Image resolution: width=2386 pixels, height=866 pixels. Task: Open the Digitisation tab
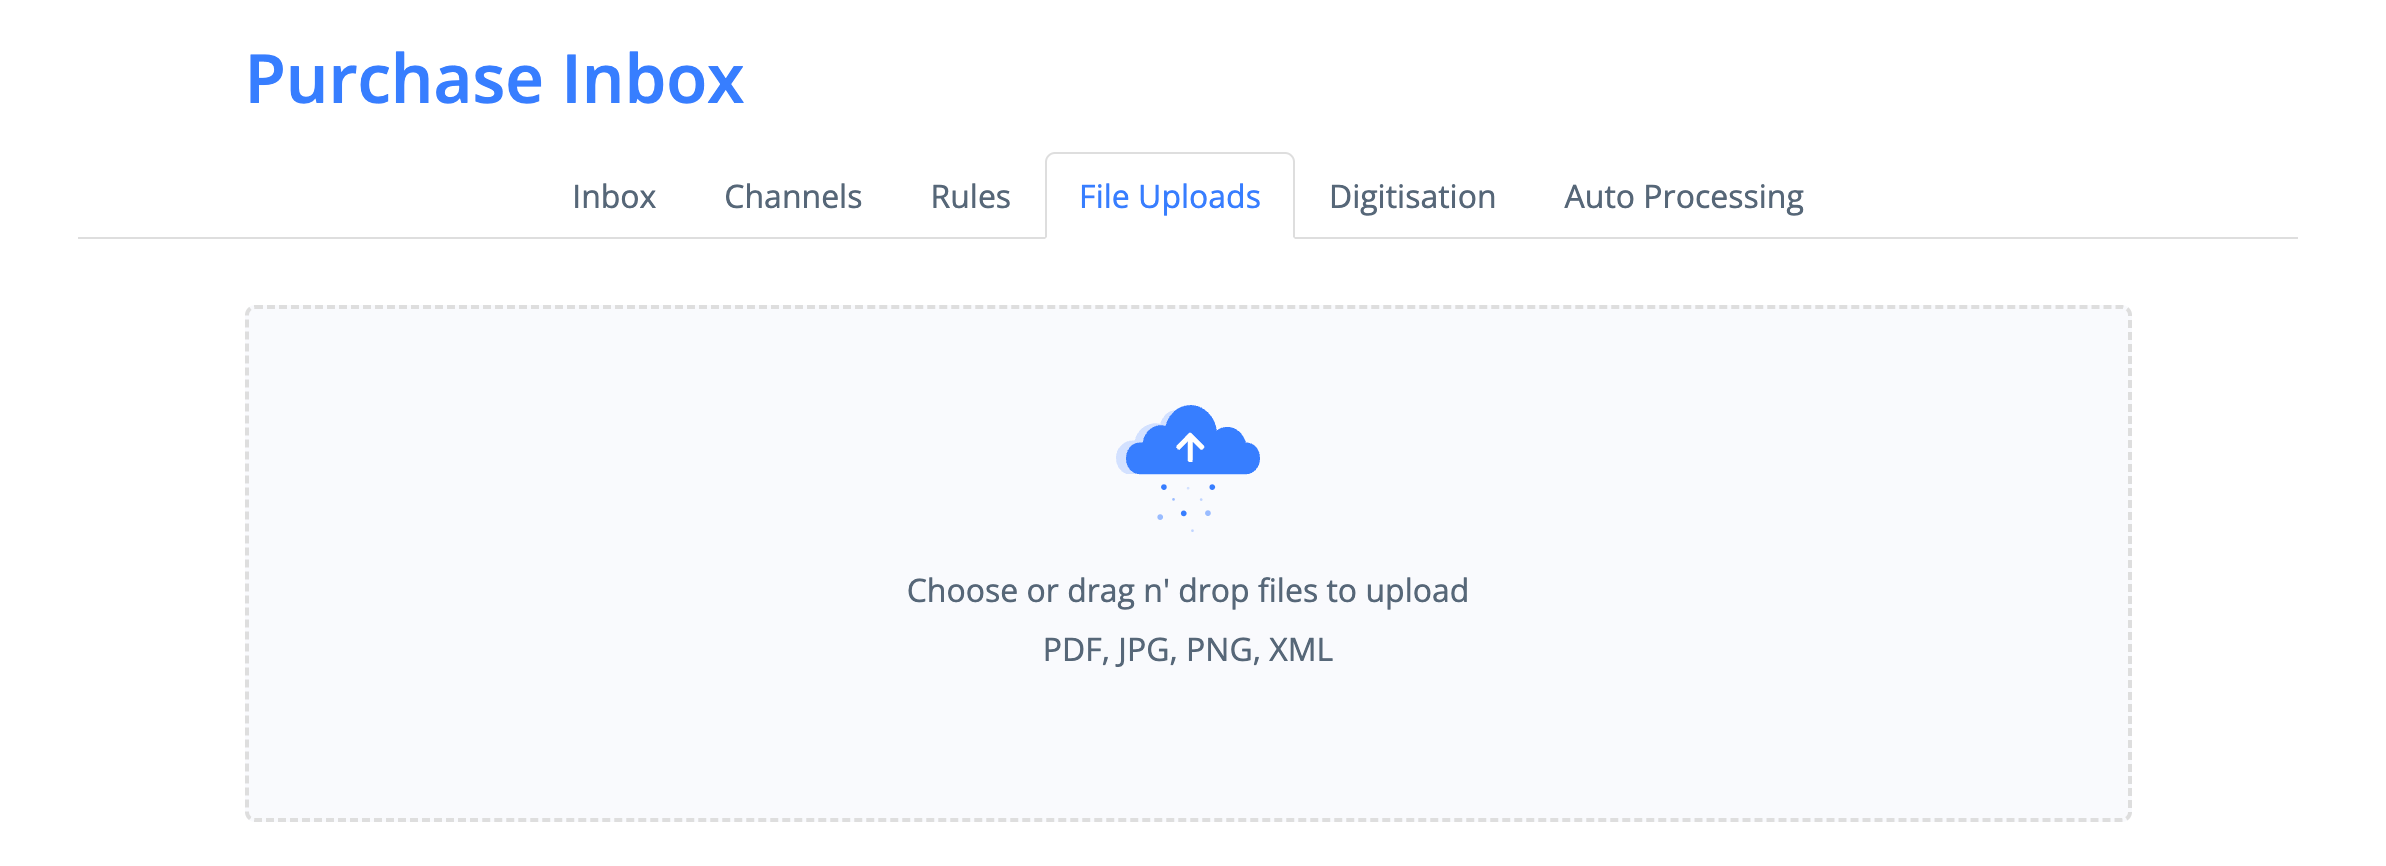click(1411, 197)
